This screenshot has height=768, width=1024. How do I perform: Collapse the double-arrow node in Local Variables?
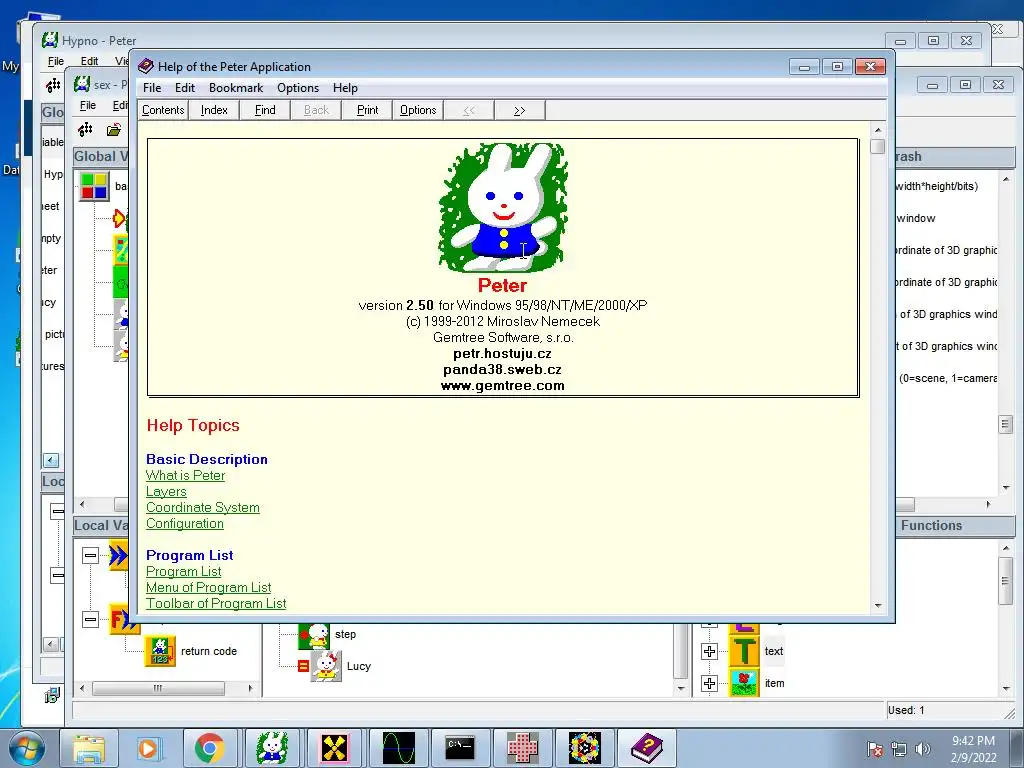(90, 556)
